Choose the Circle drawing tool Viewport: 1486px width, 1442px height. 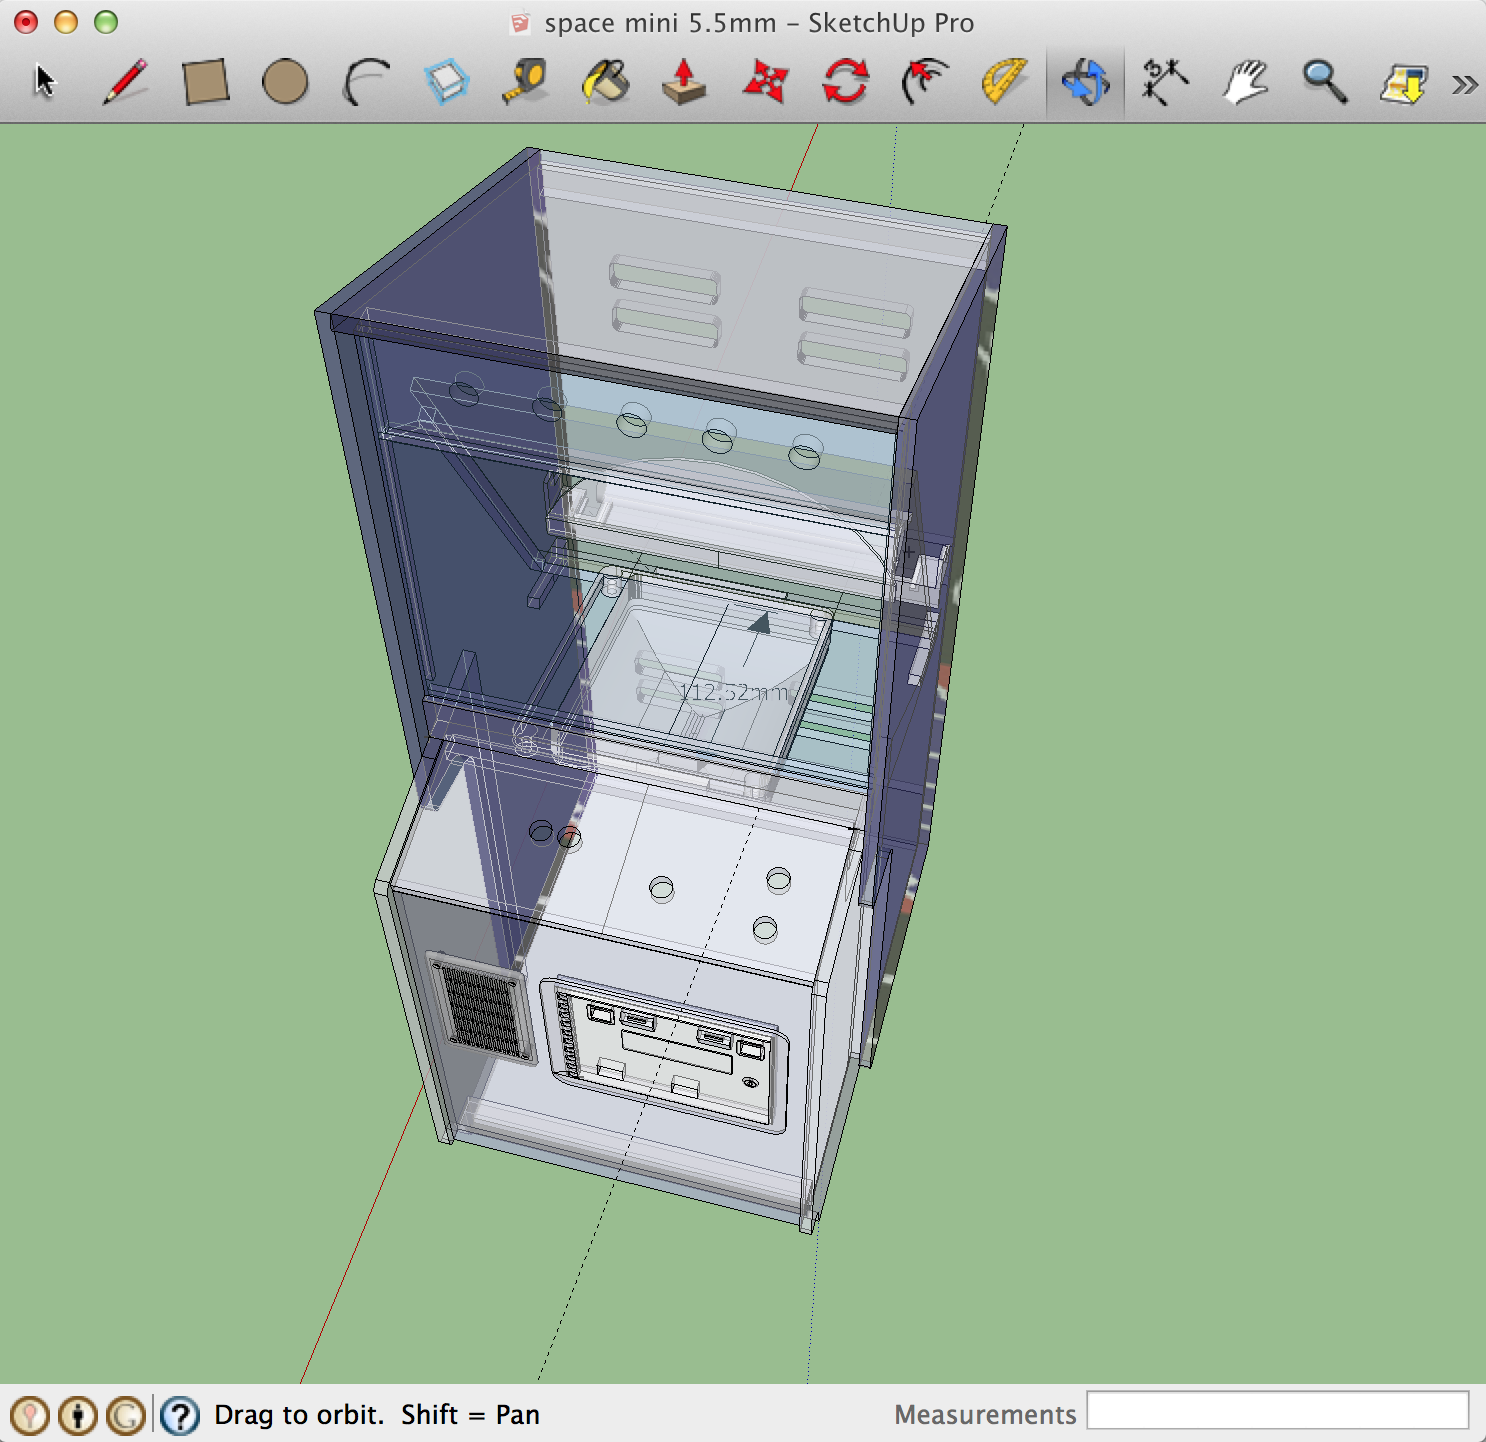285,82
